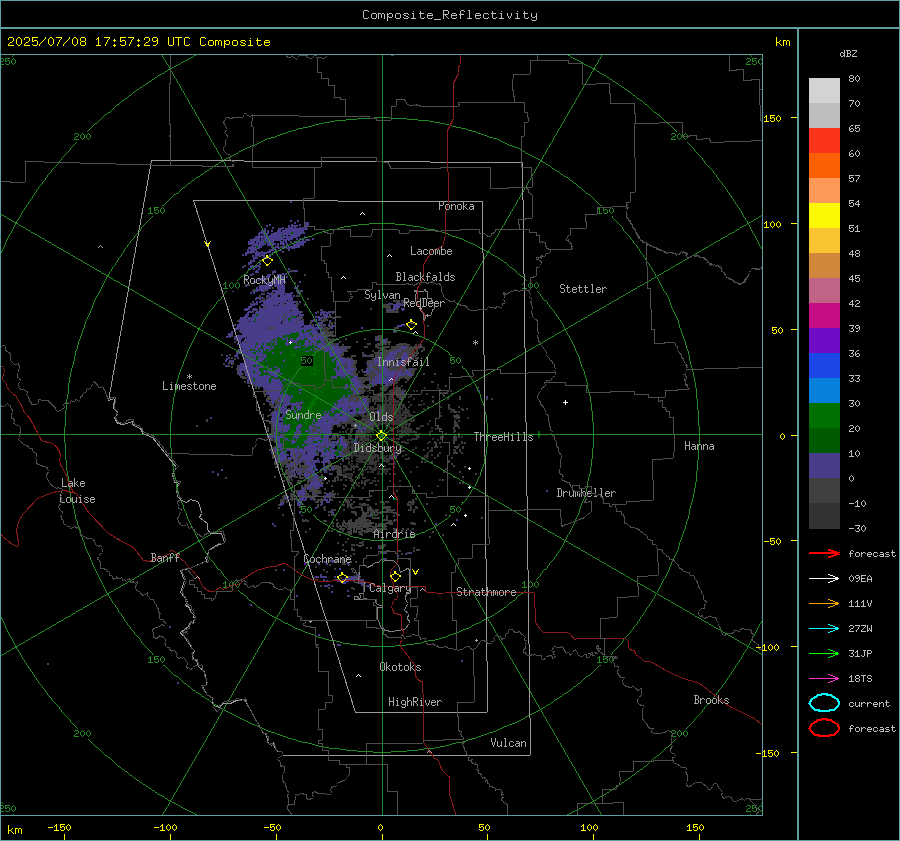Screen dimensions: 900x841
Task: Click the current legend text
Action: [868, 703]
